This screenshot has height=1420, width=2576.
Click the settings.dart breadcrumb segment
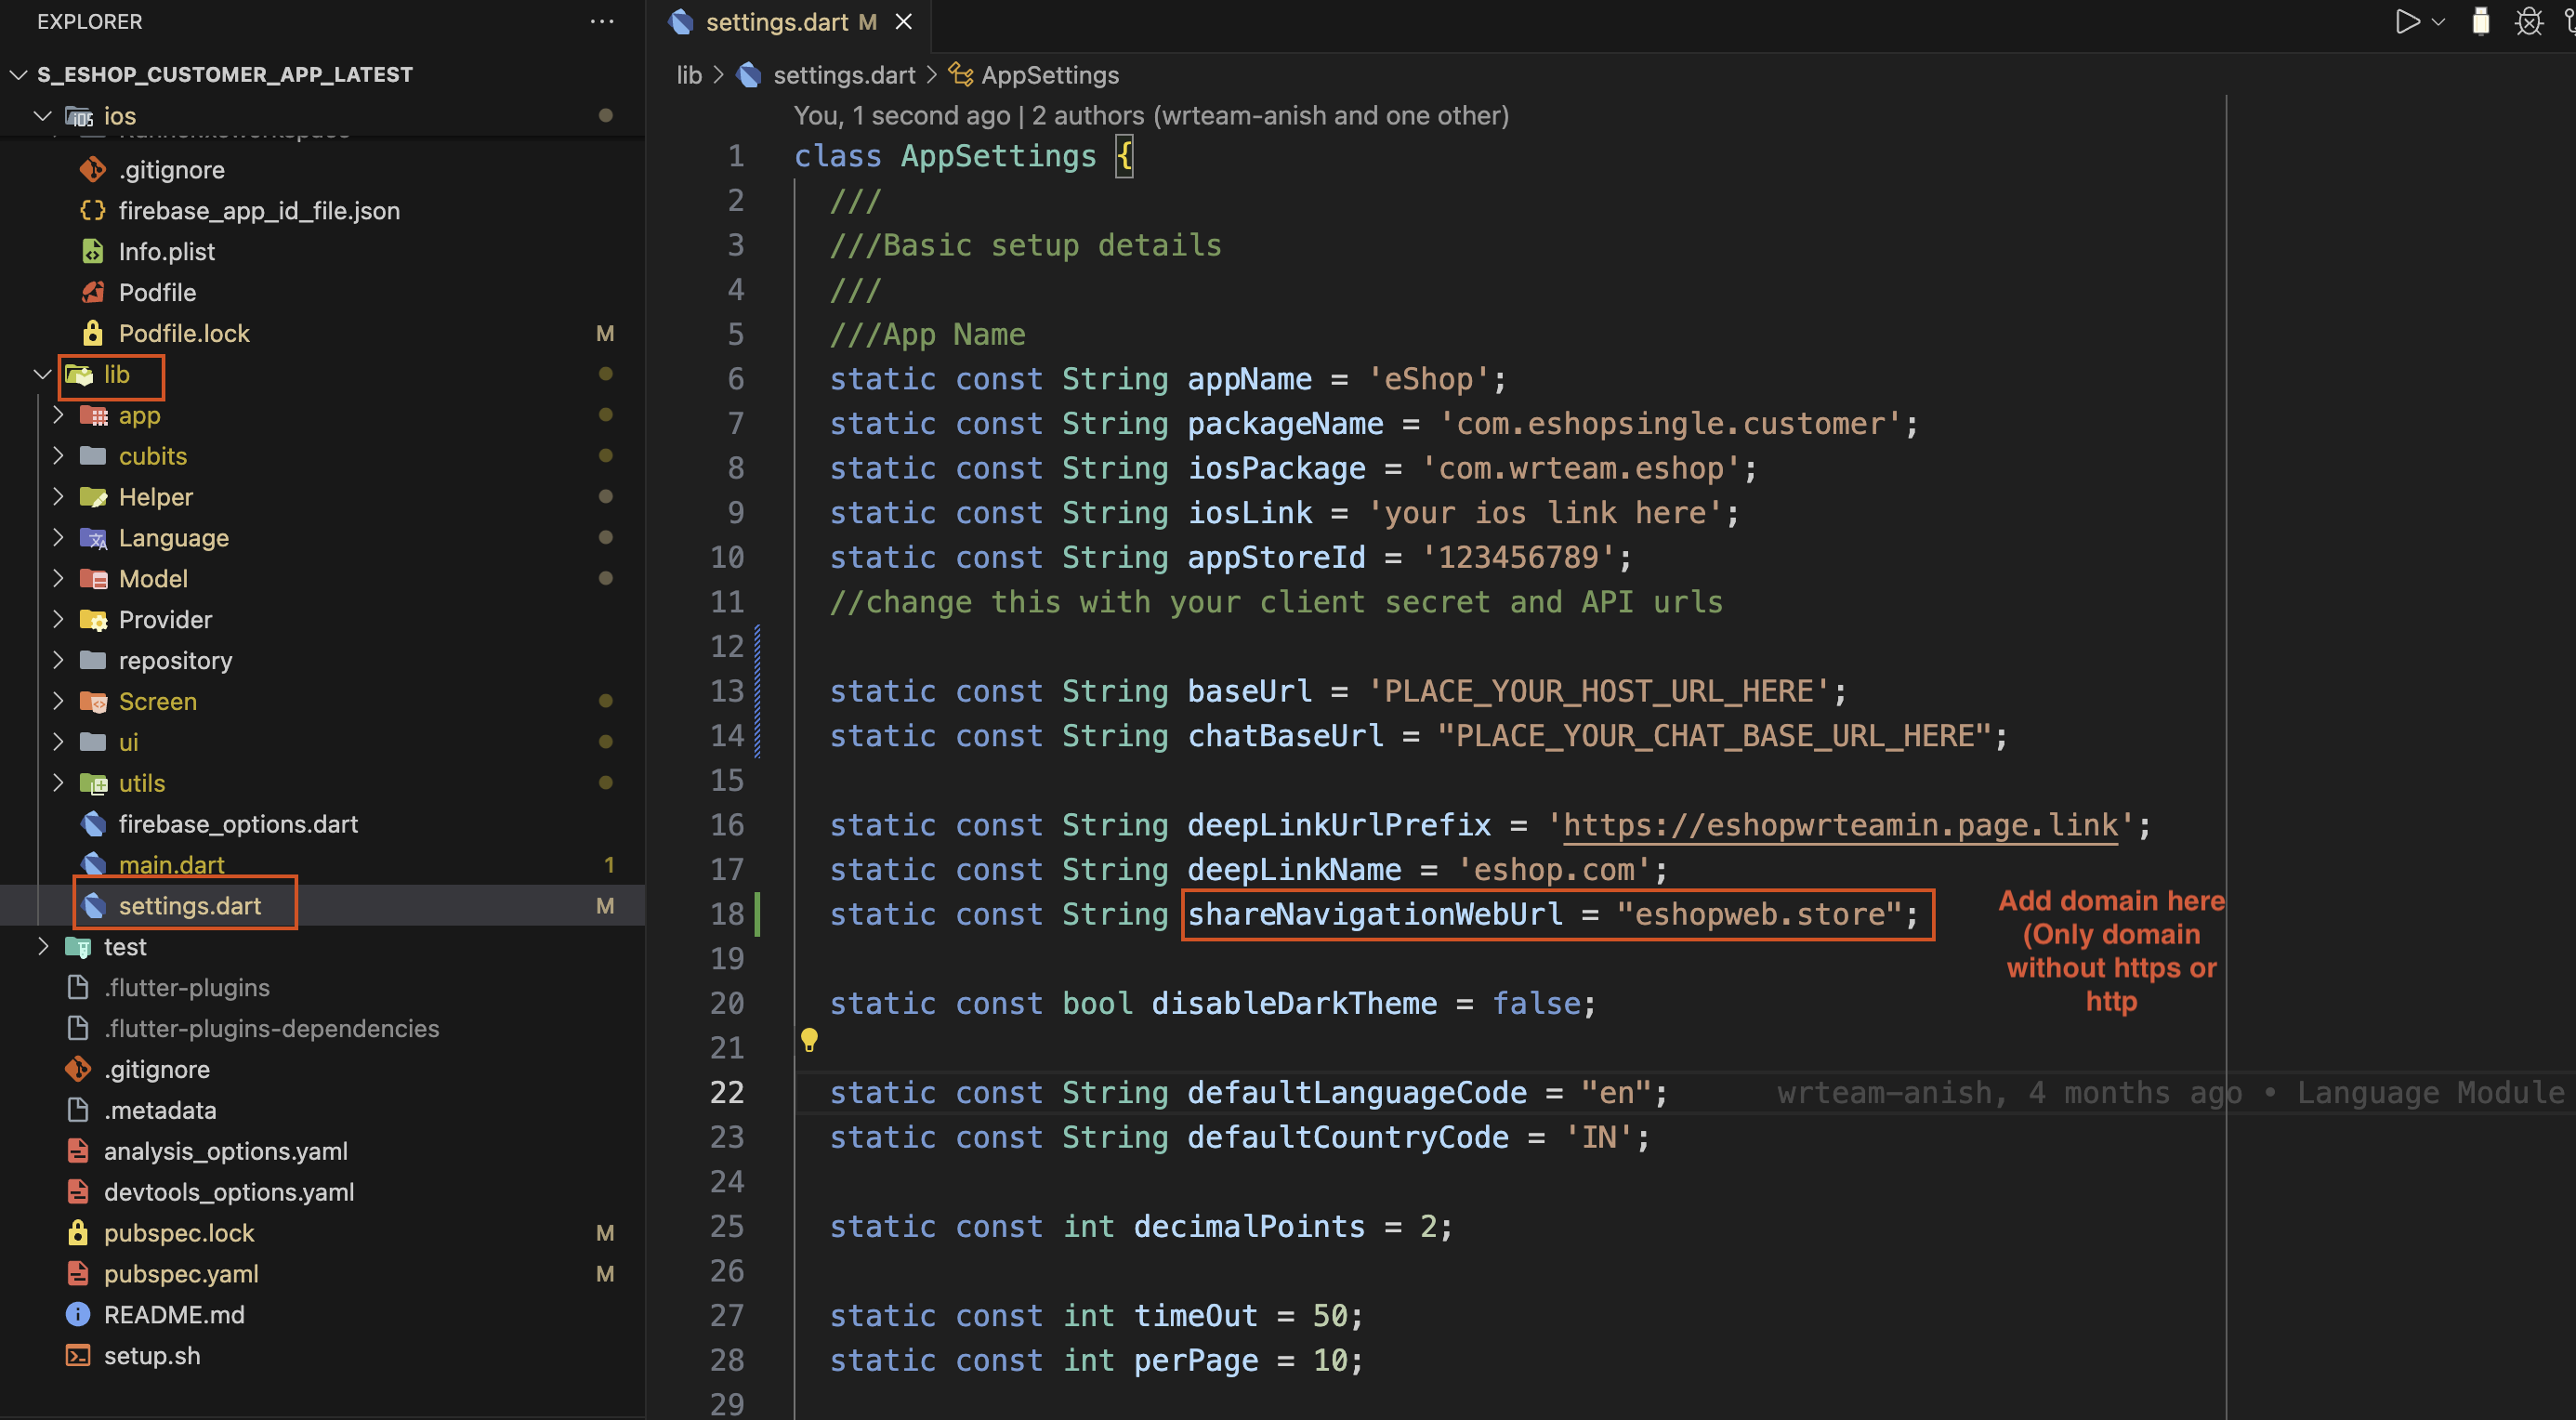pyautogui.click(x=844, y=75)
